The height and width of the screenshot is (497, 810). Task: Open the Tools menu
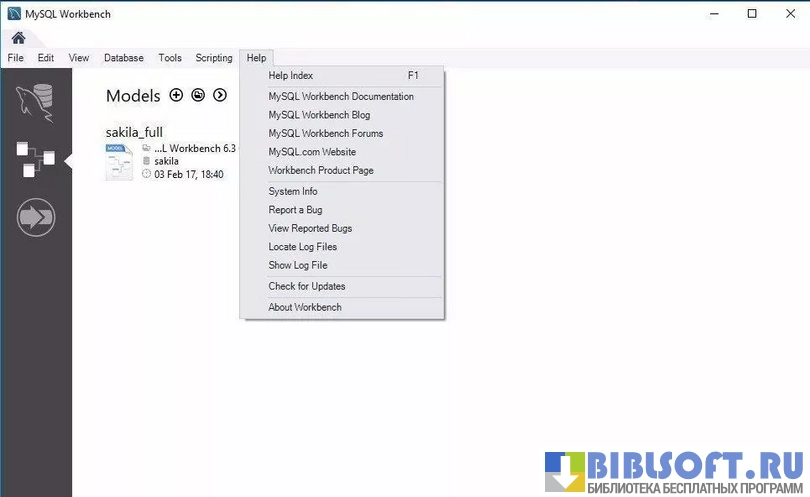tap(170, 58)
